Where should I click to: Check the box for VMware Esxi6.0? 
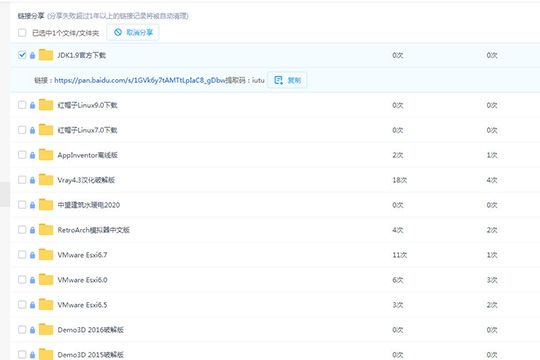[x=22, y=279]
